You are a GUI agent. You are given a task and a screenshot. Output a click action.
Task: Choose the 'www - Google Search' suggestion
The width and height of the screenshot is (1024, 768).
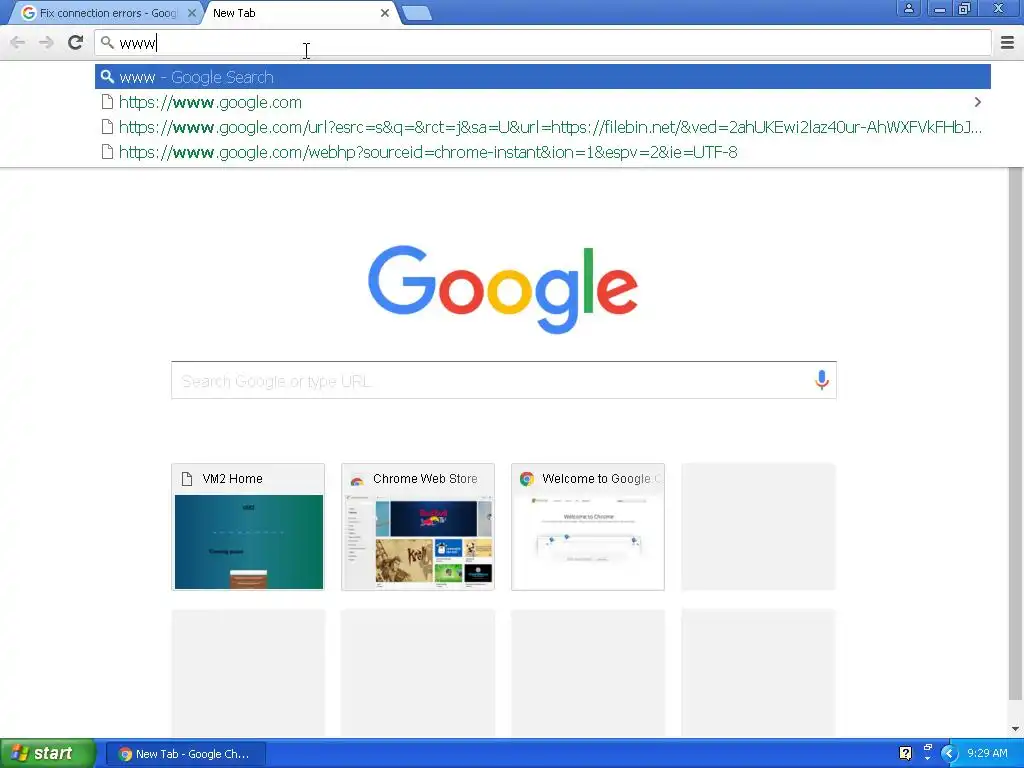click(x=543, y=77)
